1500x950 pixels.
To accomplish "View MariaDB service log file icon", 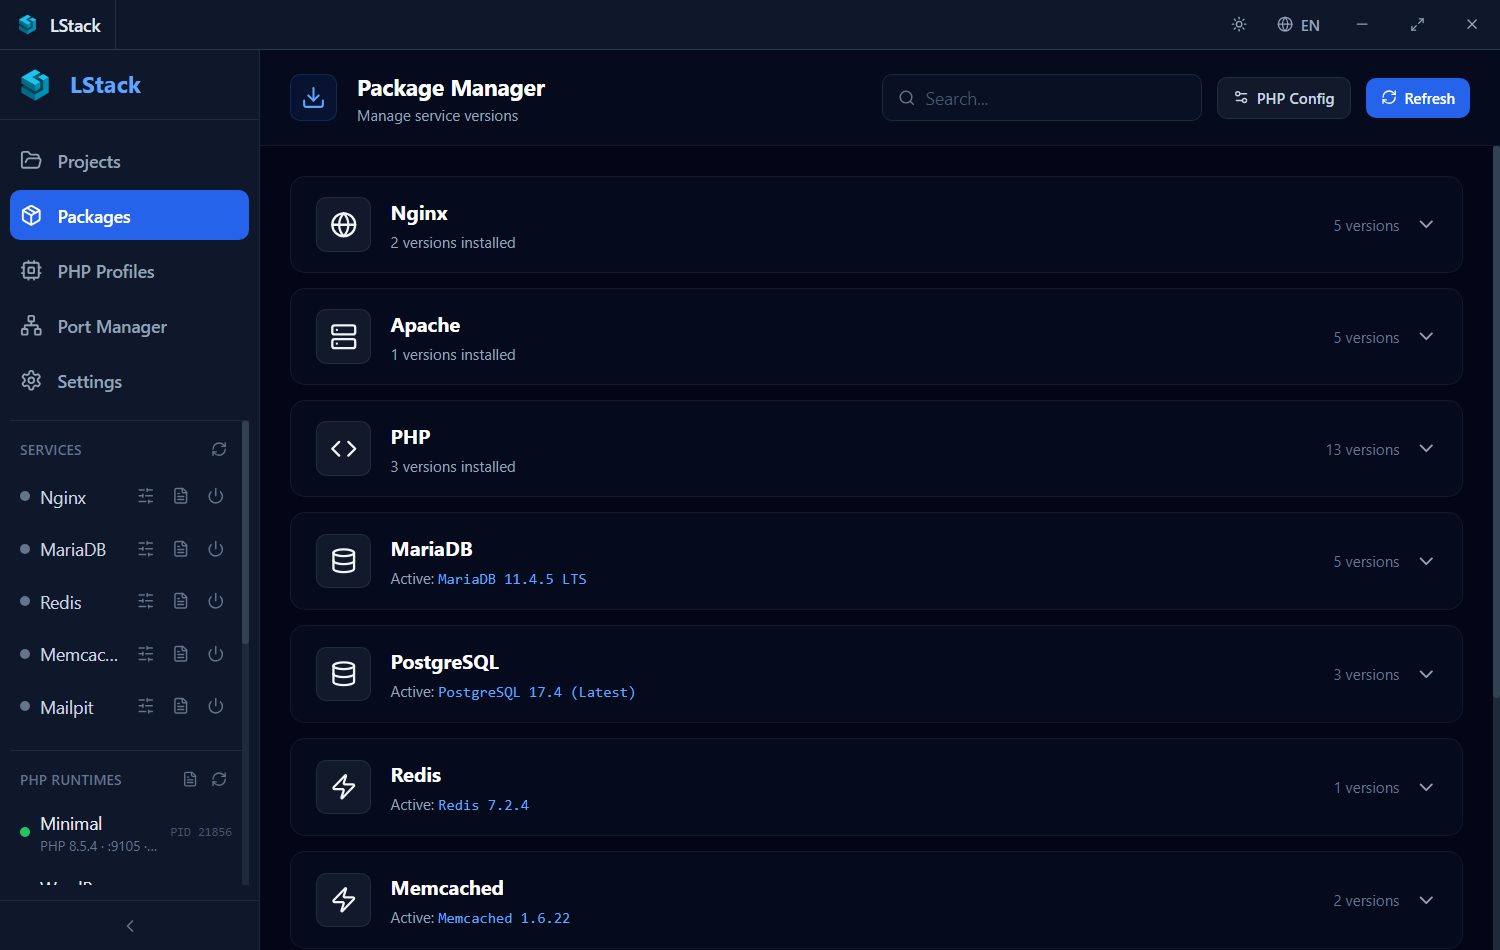I will (181, 549).
